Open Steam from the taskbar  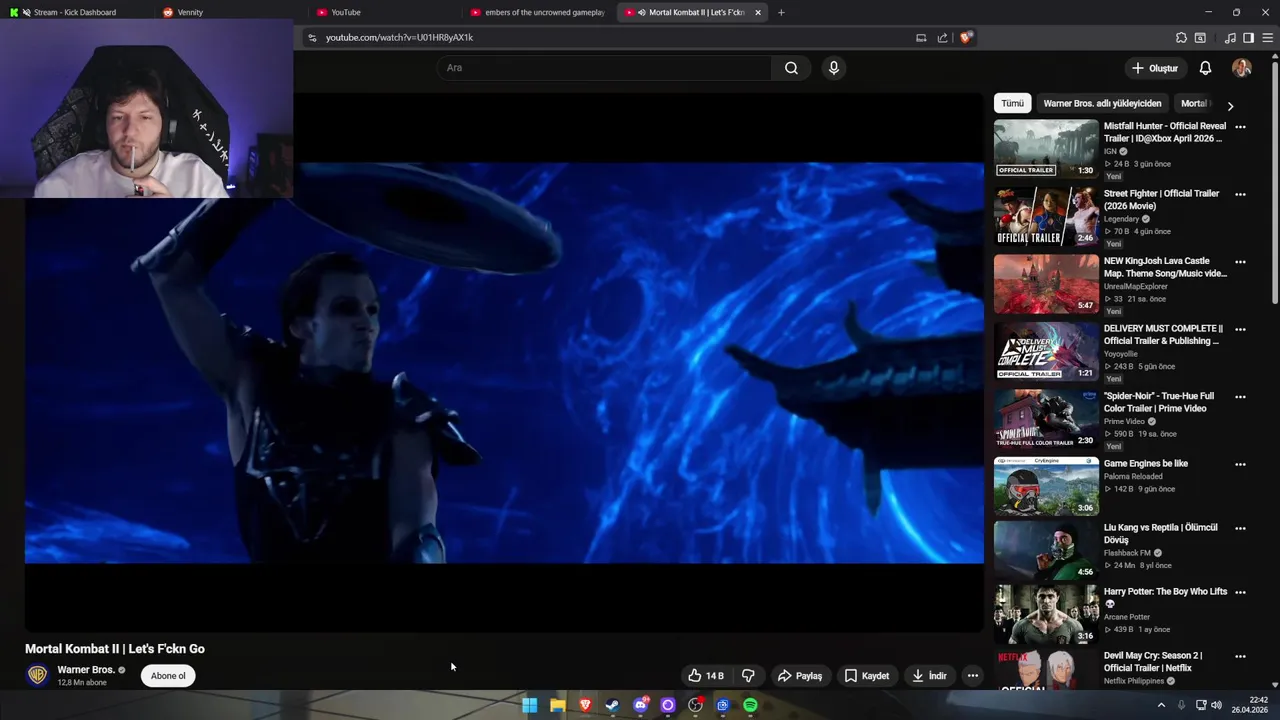[x=612, y=705]
